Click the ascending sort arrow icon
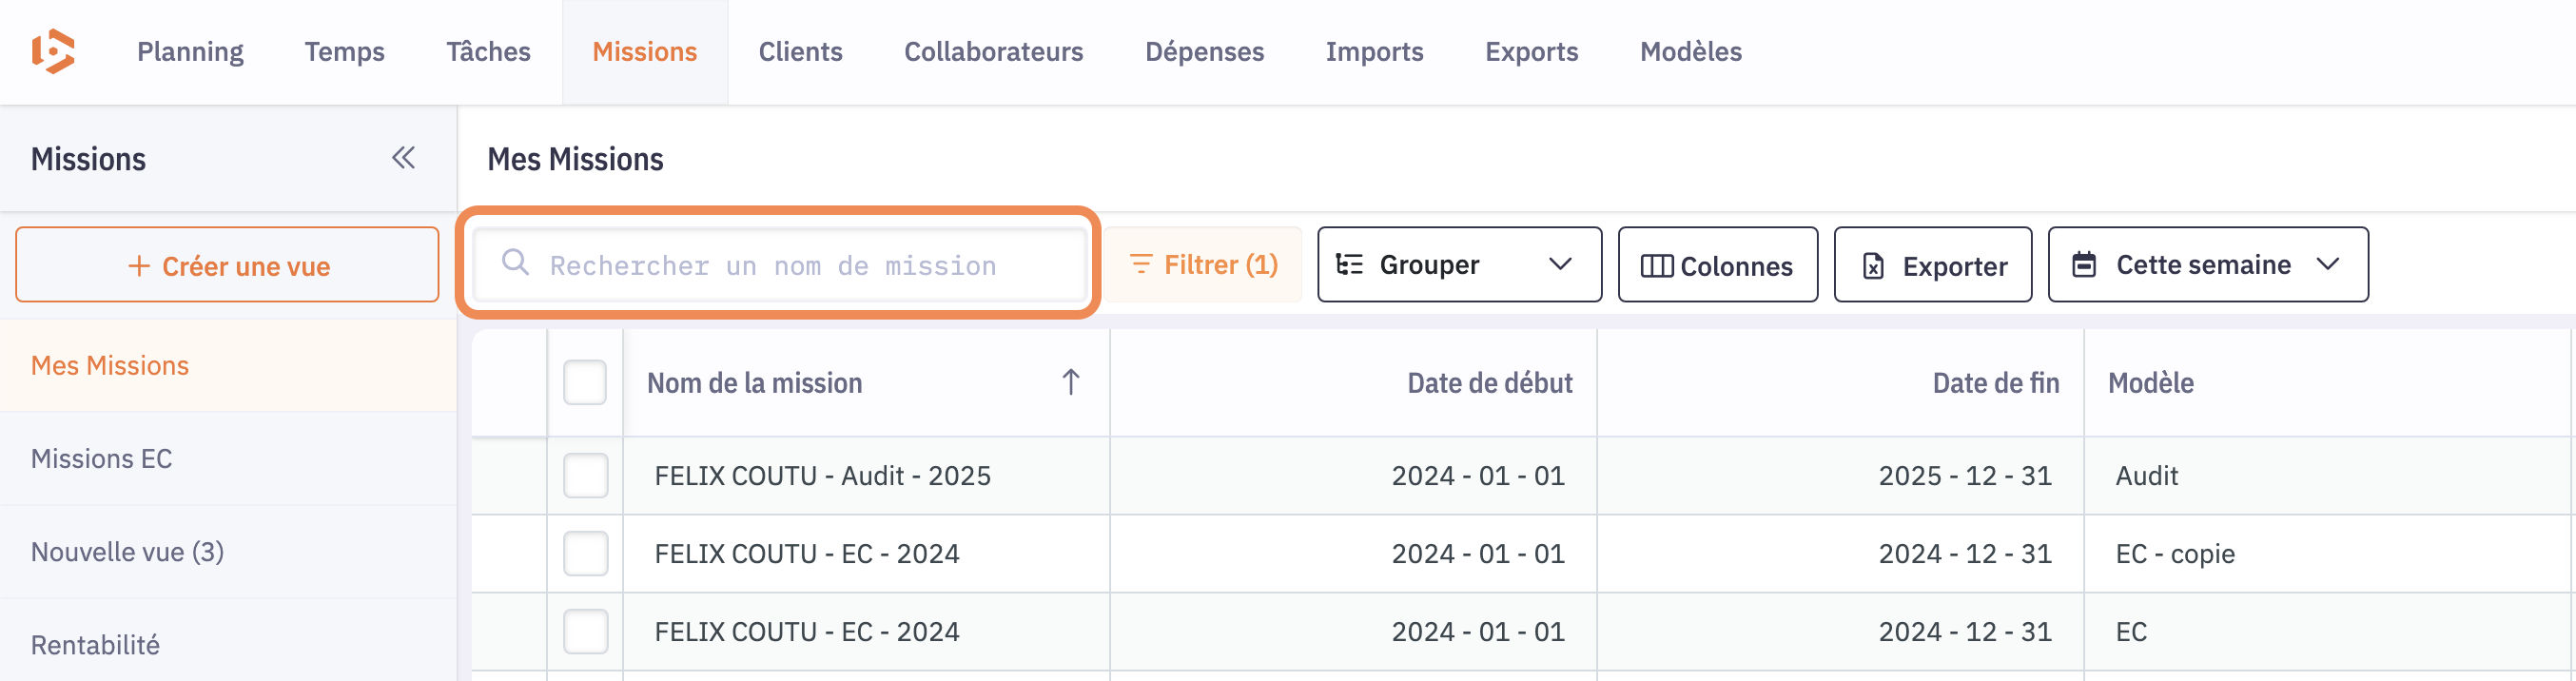The image size is (2576, 681). point(1070,382)
